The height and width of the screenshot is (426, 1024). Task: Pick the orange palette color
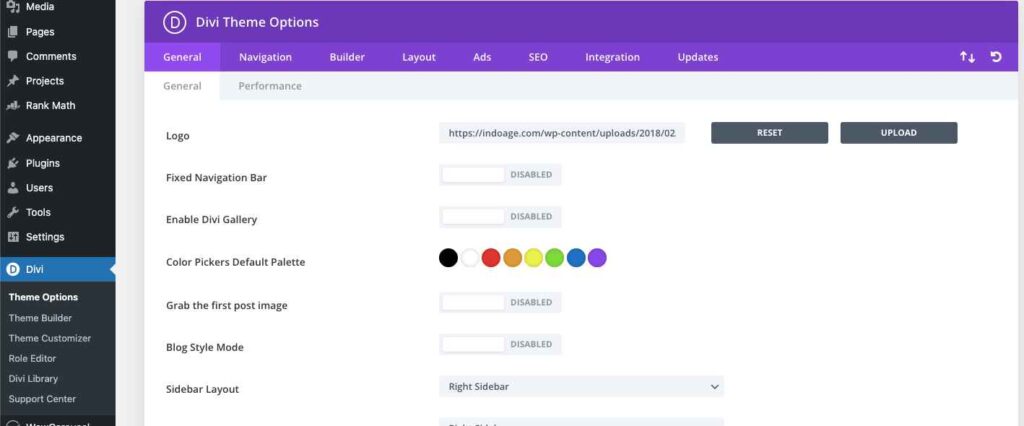coord(512,258)
